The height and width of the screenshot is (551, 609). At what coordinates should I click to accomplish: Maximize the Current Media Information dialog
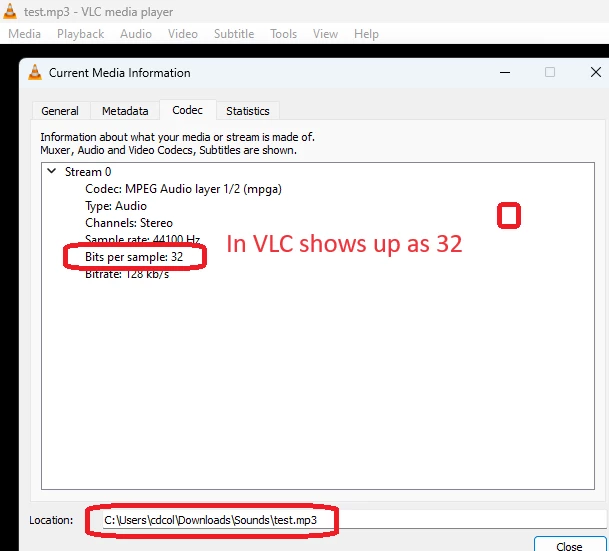point(550,72)
